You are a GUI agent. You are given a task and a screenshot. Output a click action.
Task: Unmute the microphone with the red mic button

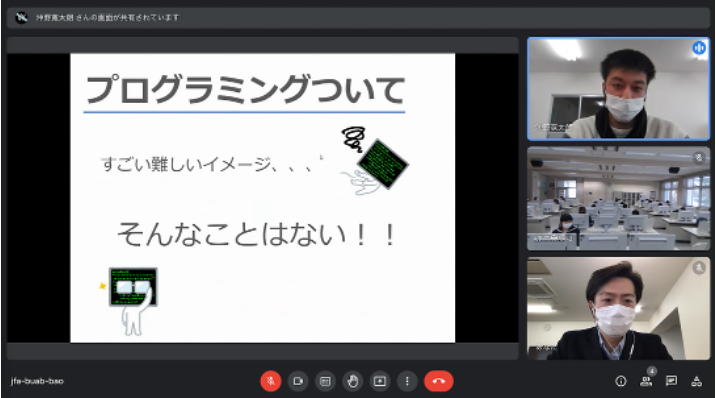click(x=270, y=381)
